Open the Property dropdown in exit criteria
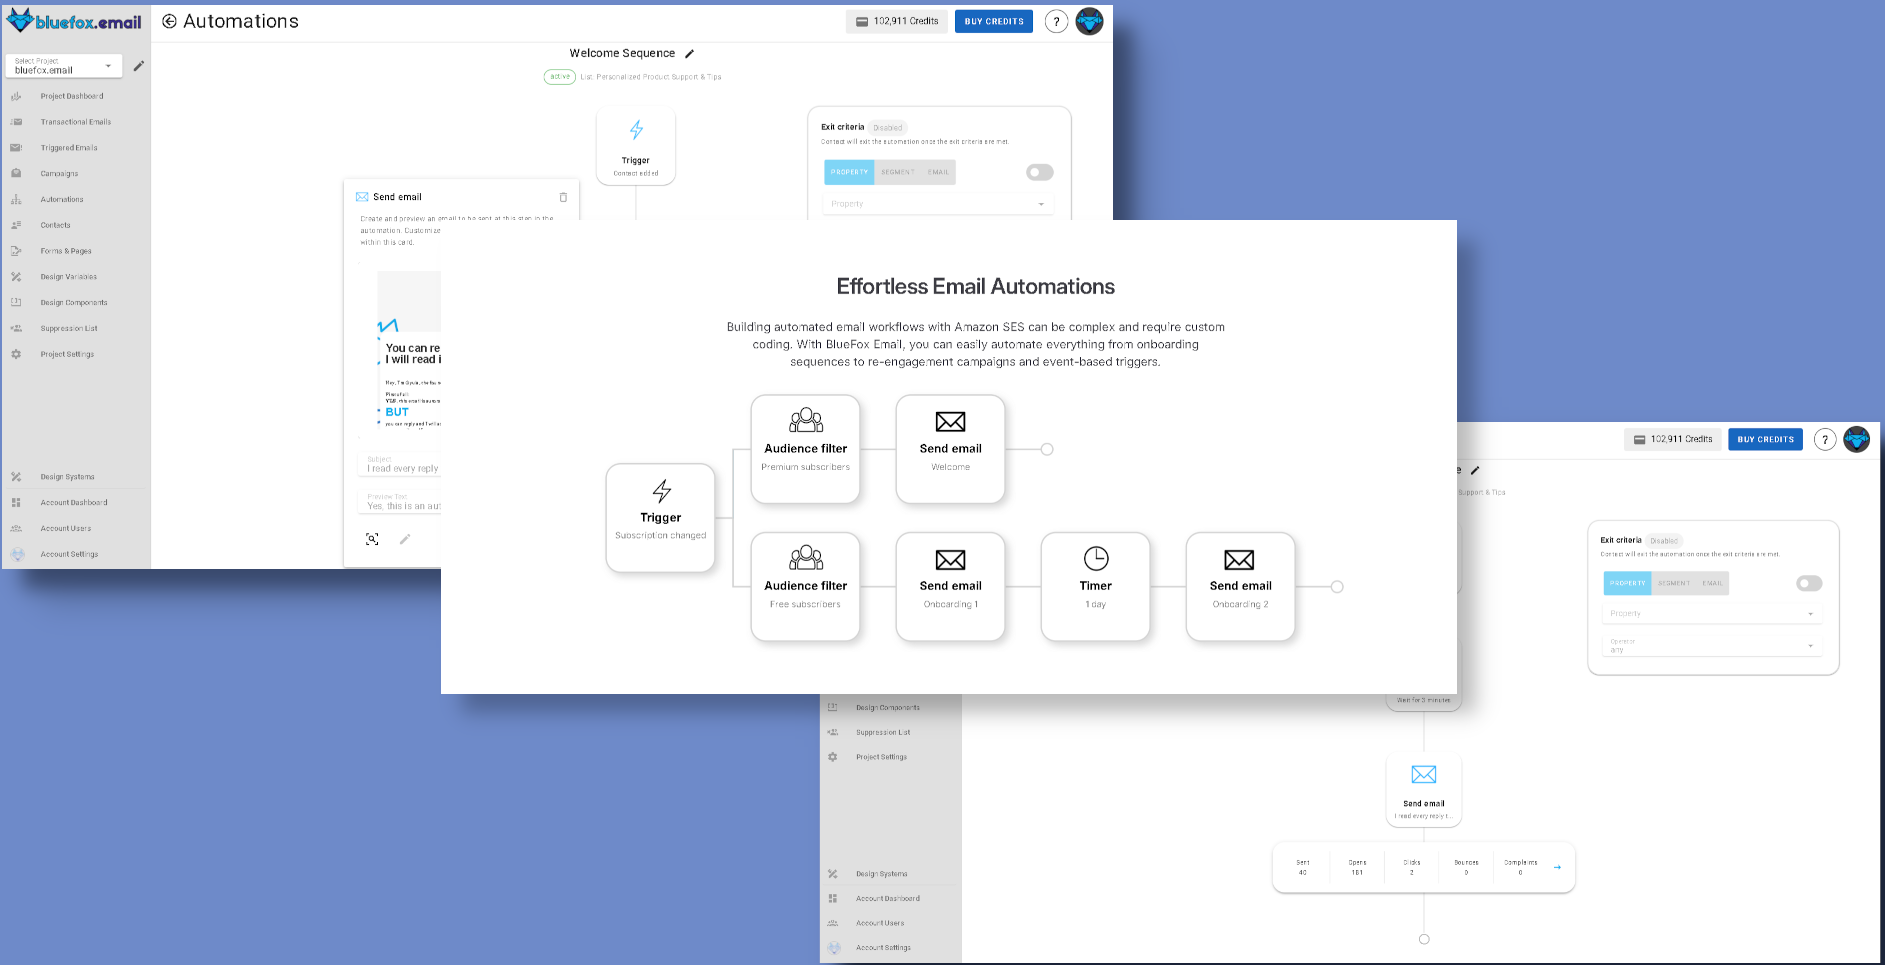 [938, 203]
